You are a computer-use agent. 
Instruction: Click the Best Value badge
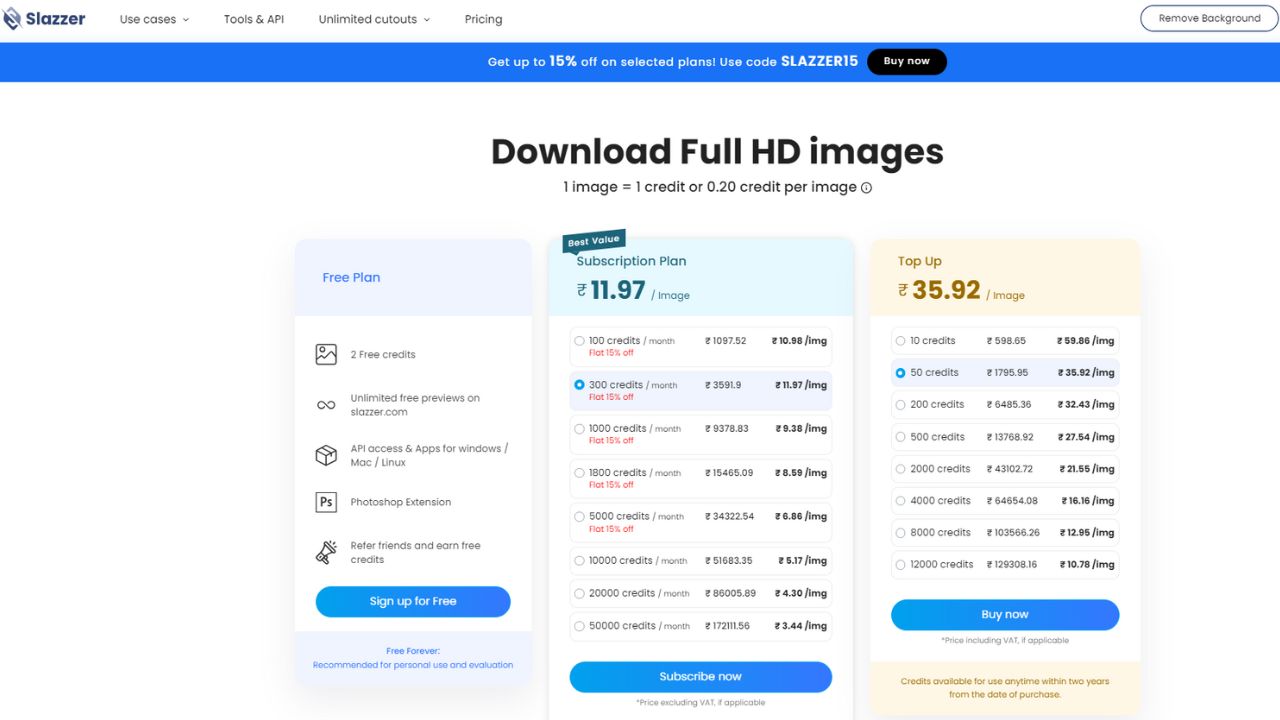click(x=594, y=241)
